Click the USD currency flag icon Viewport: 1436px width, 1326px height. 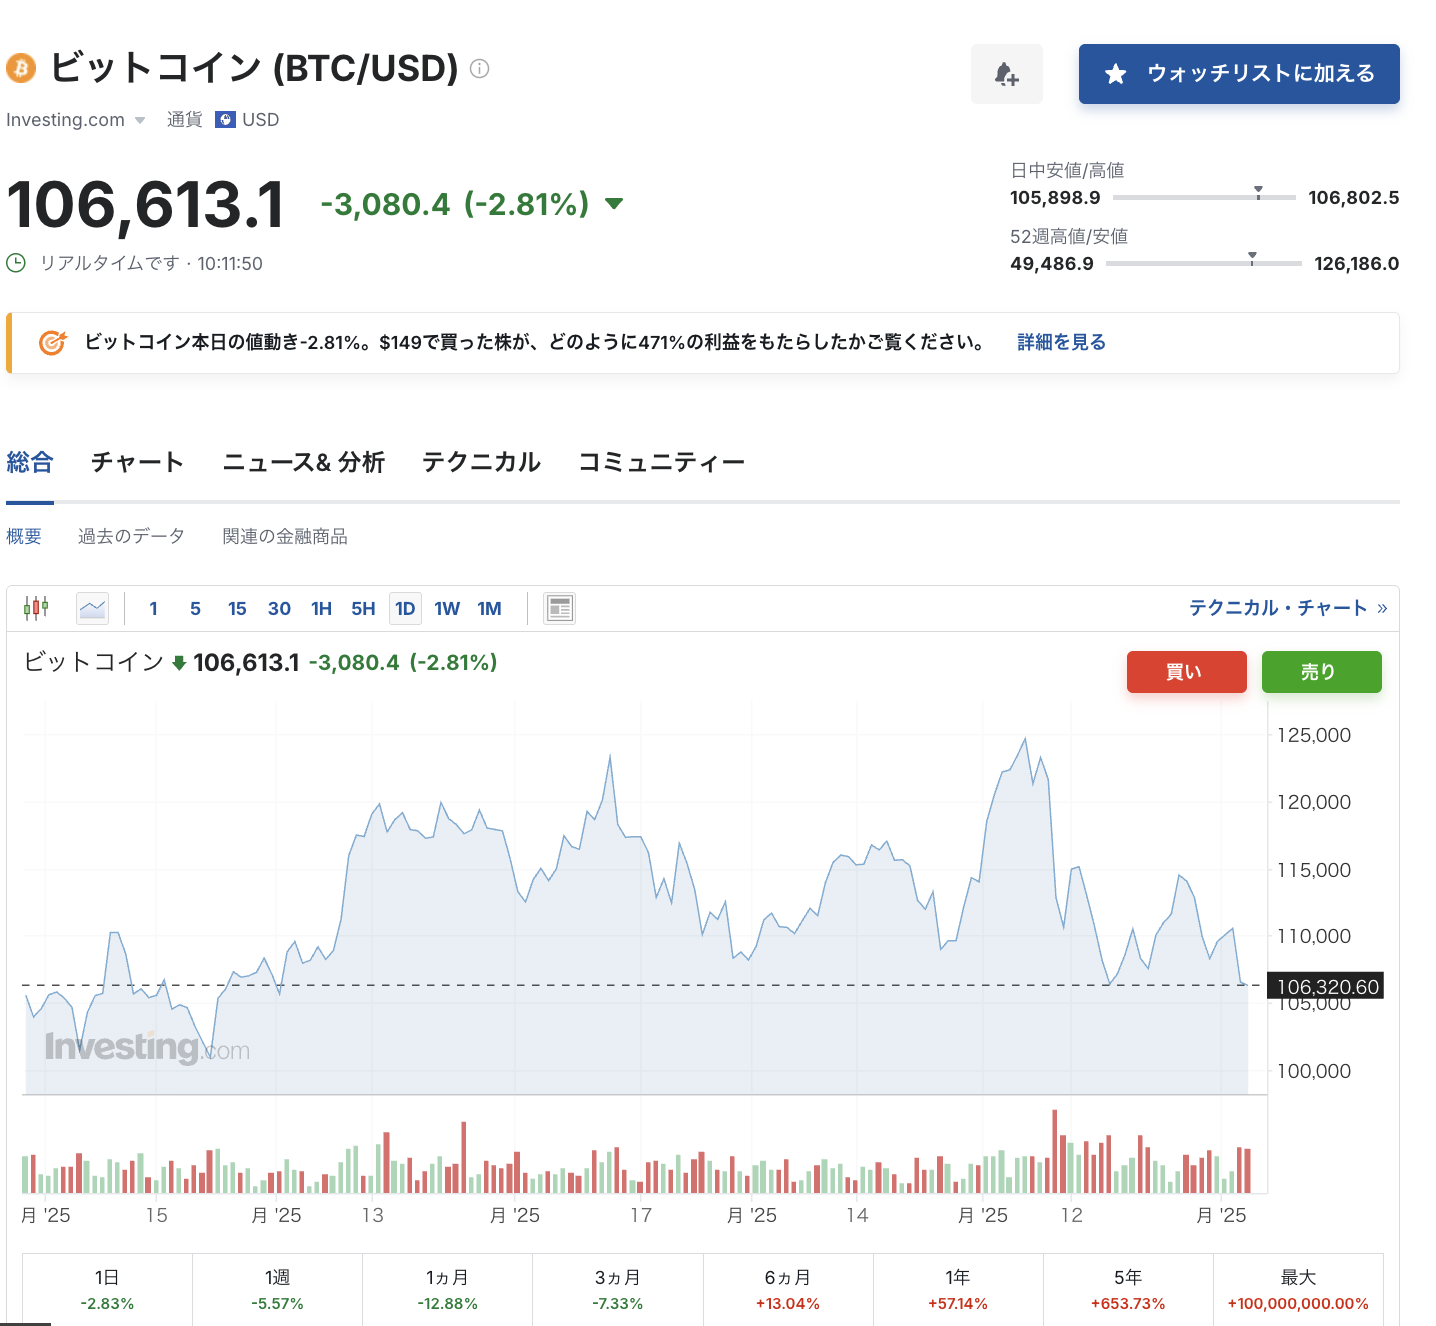(x=226, y=120)
